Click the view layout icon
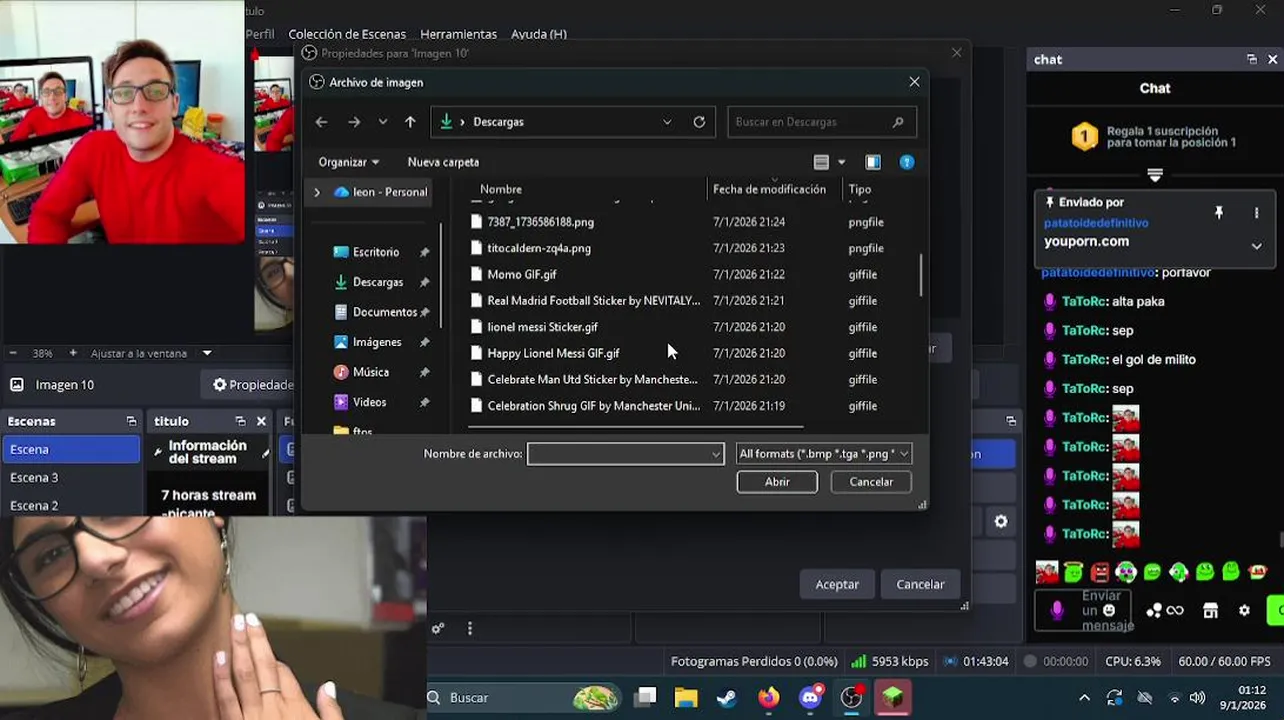This screenshot has height=720, width=1284. click(x=821, y=162)
